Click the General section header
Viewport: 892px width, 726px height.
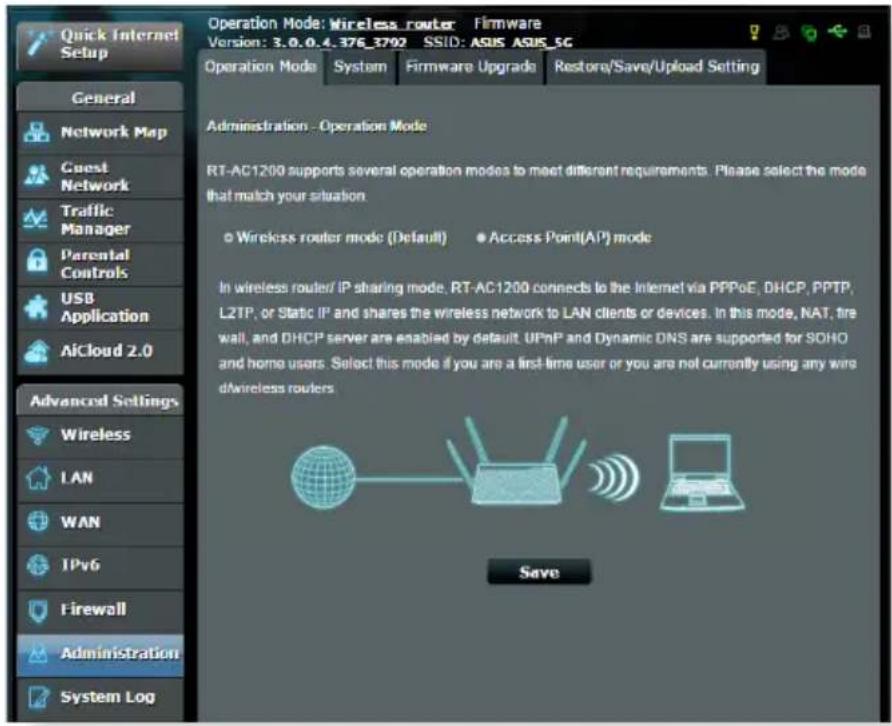[100, 97]
